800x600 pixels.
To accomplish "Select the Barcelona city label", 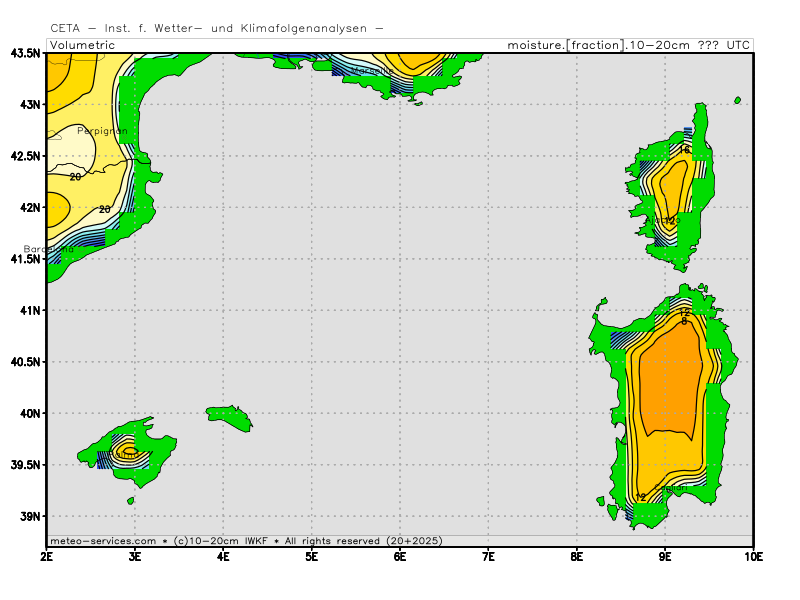I will coord(48,249).
